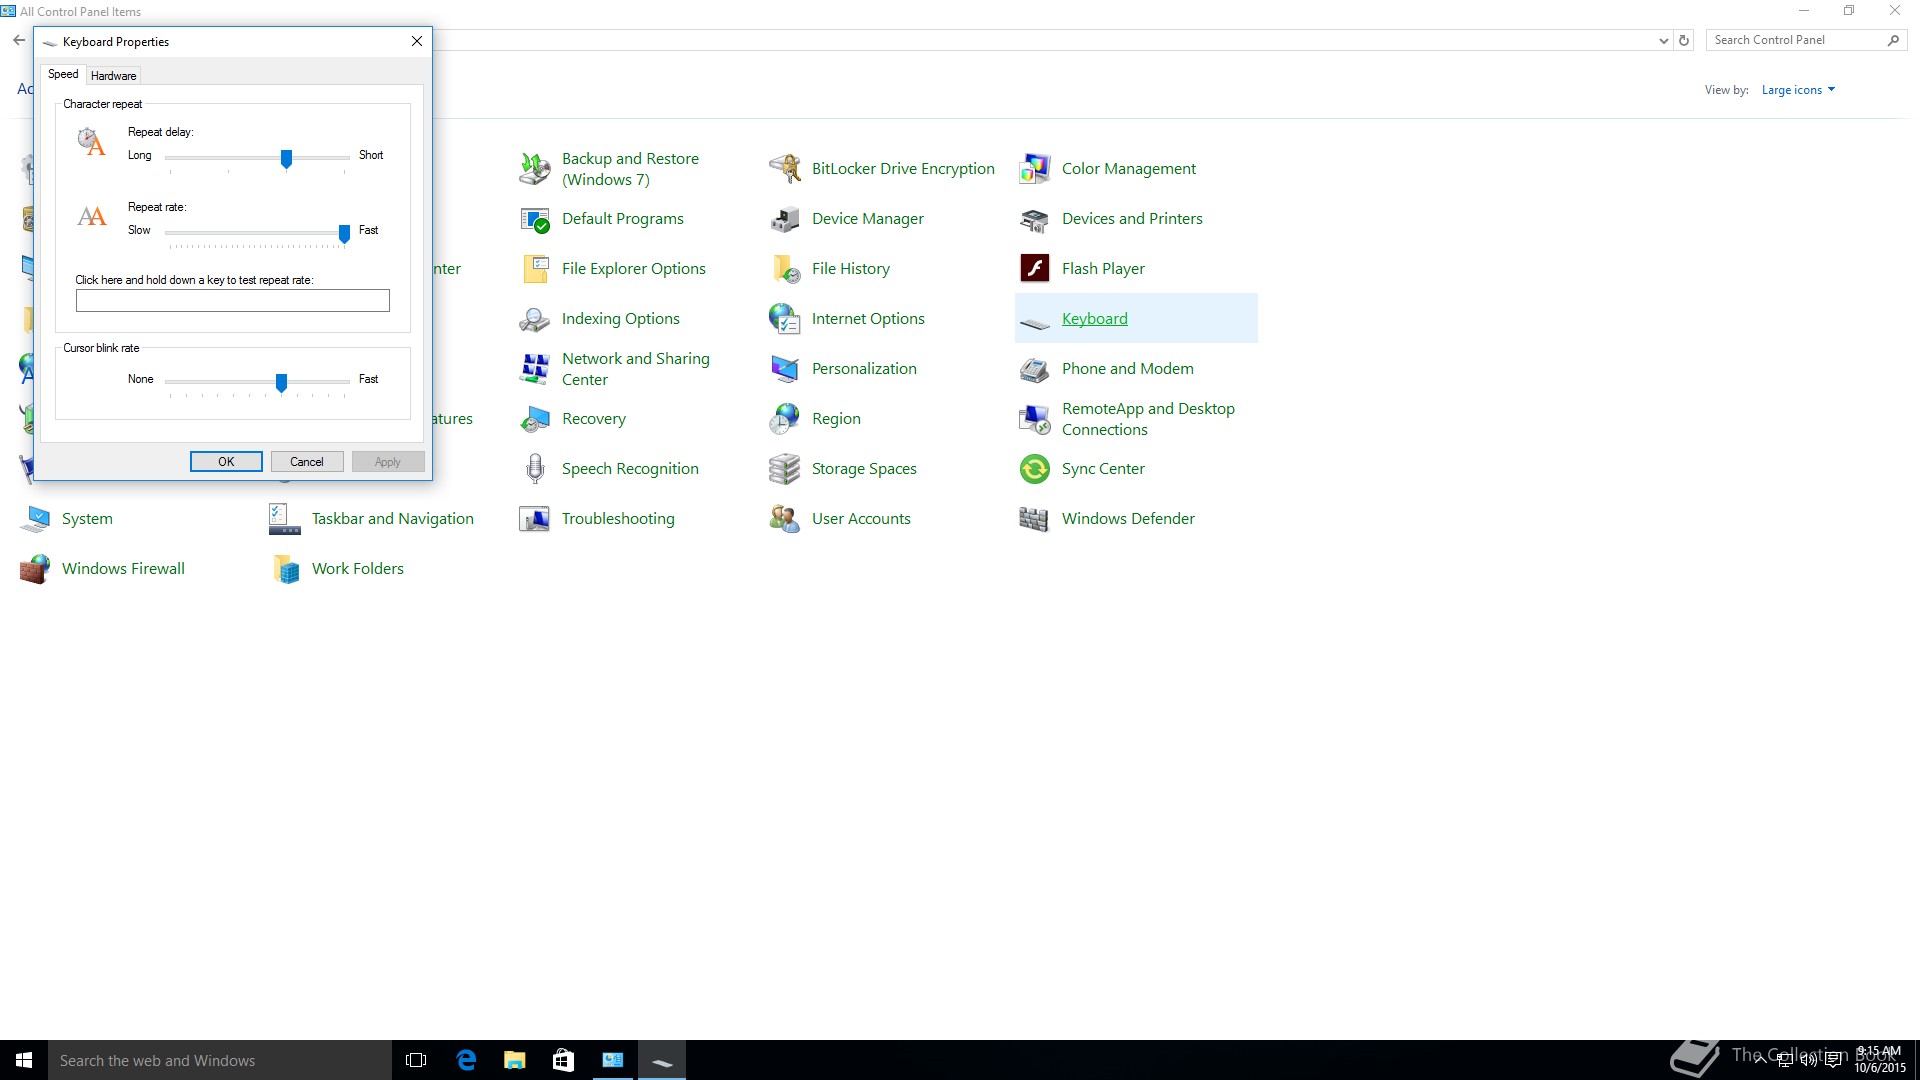
Task: Select the Speed tab
Action: 63,74
